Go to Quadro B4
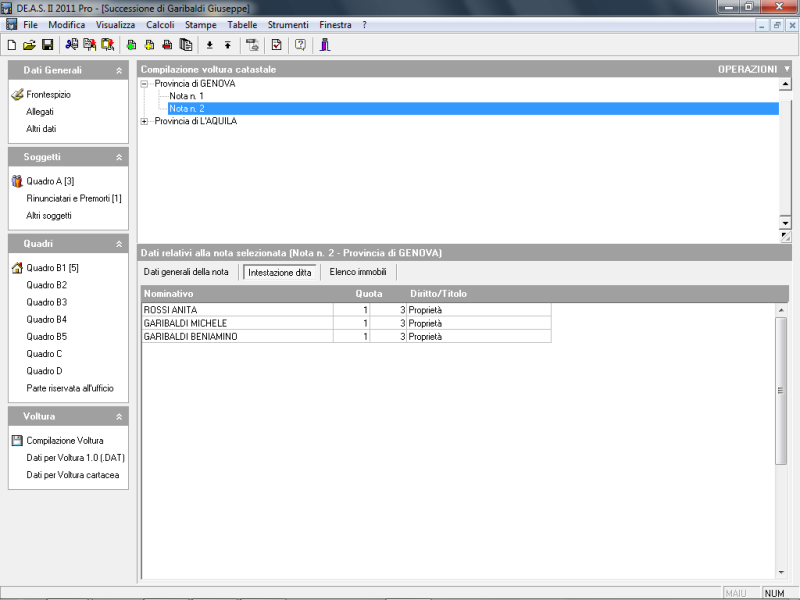 point(46,320)
